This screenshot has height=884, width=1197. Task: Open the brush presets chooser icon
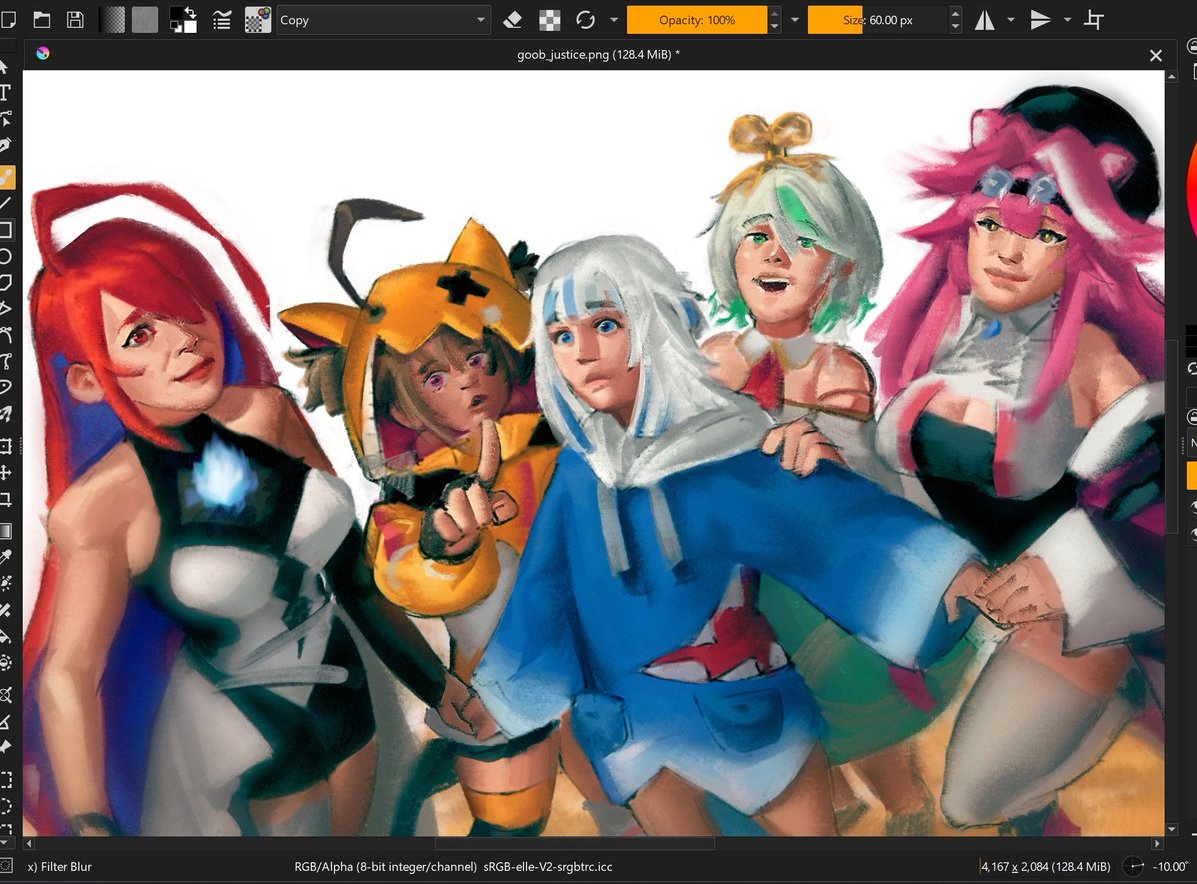(257, 20)
